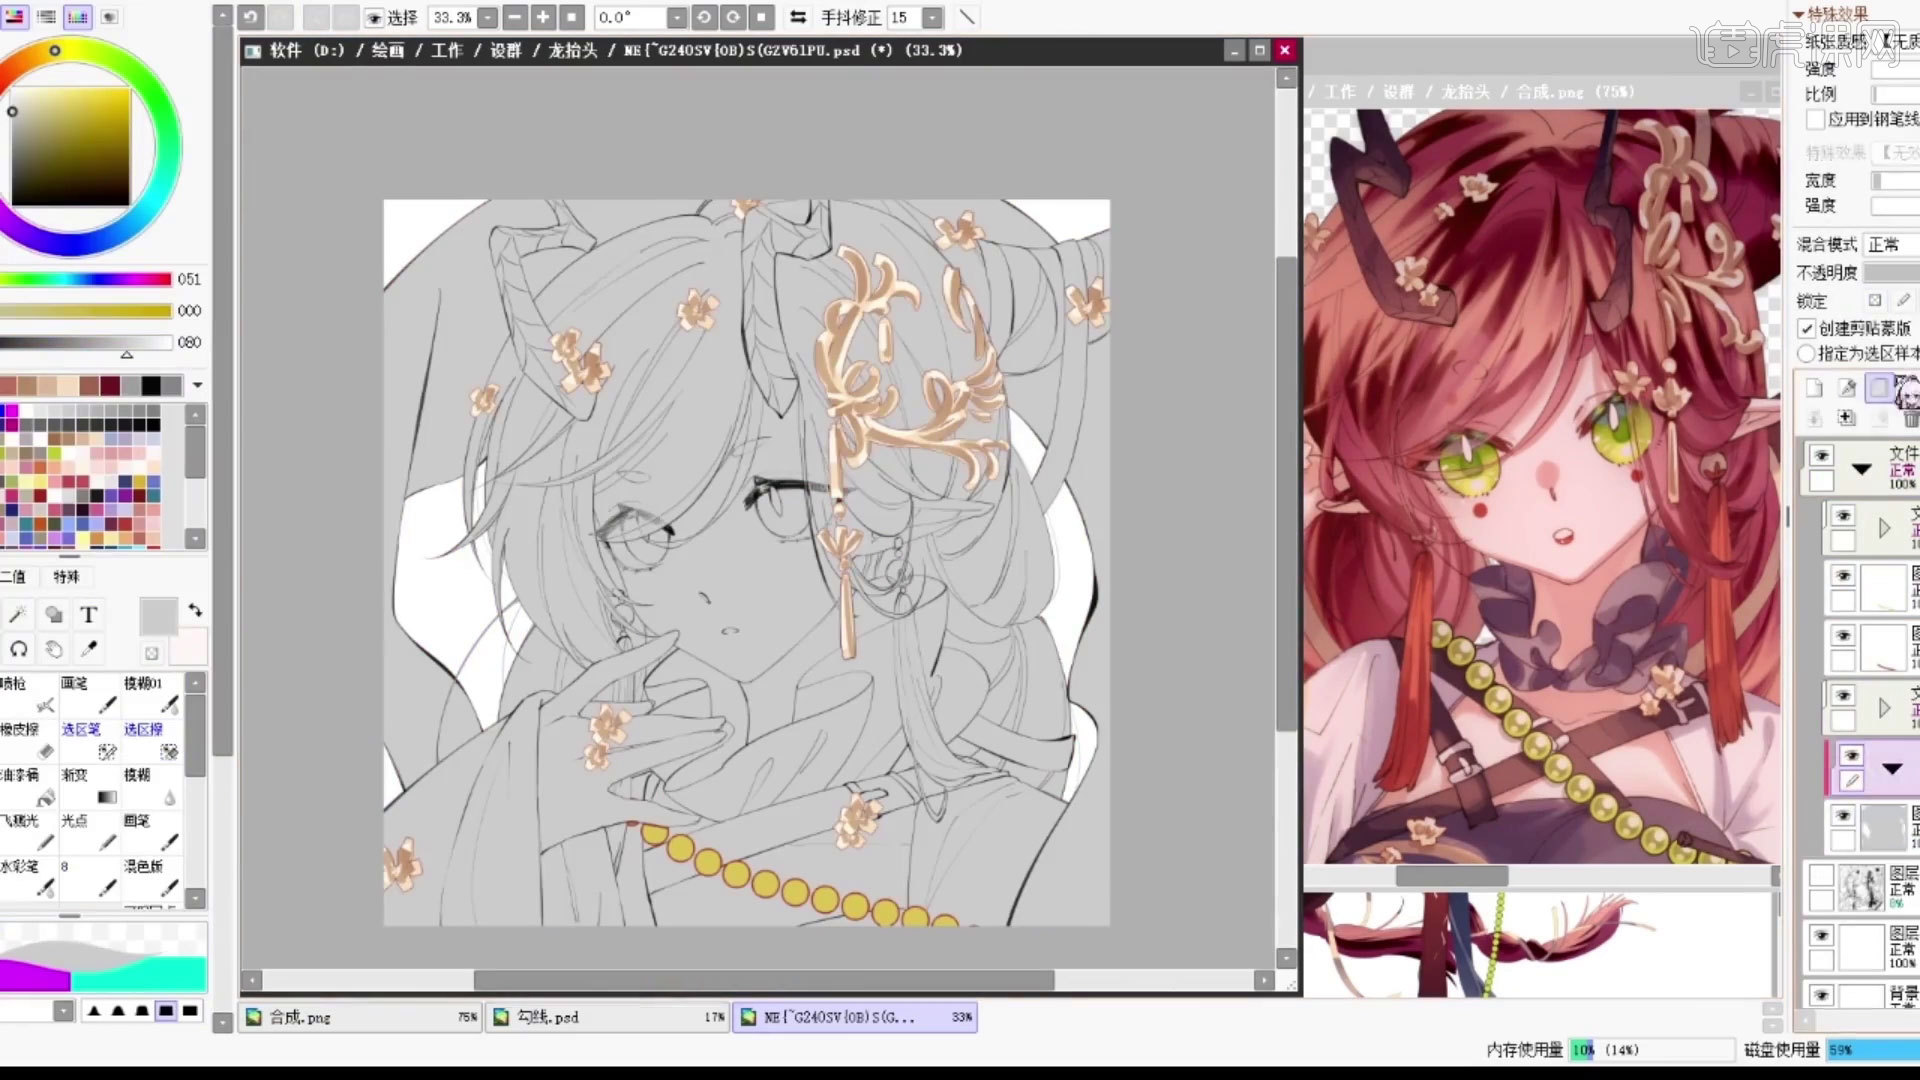Select the 渐变 gradient tool
Screen dimensions: 1920x1080
coord(90,786)
